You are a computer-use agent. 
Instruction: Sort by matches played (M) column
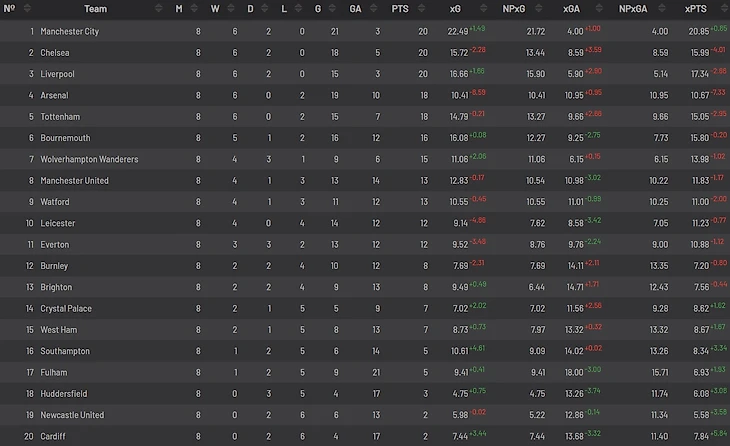coord(179,9)
